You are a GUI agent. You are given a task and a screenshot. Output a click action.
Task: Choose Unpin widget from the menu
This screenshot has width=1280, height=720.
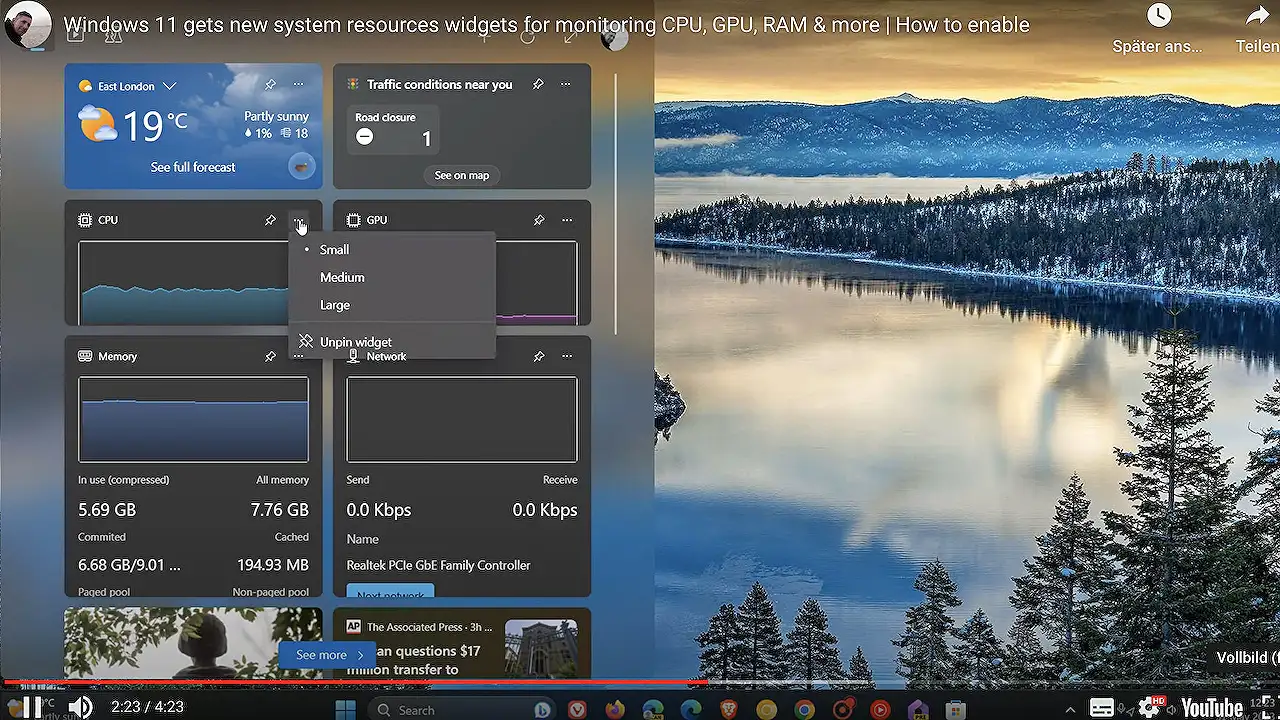356,341
